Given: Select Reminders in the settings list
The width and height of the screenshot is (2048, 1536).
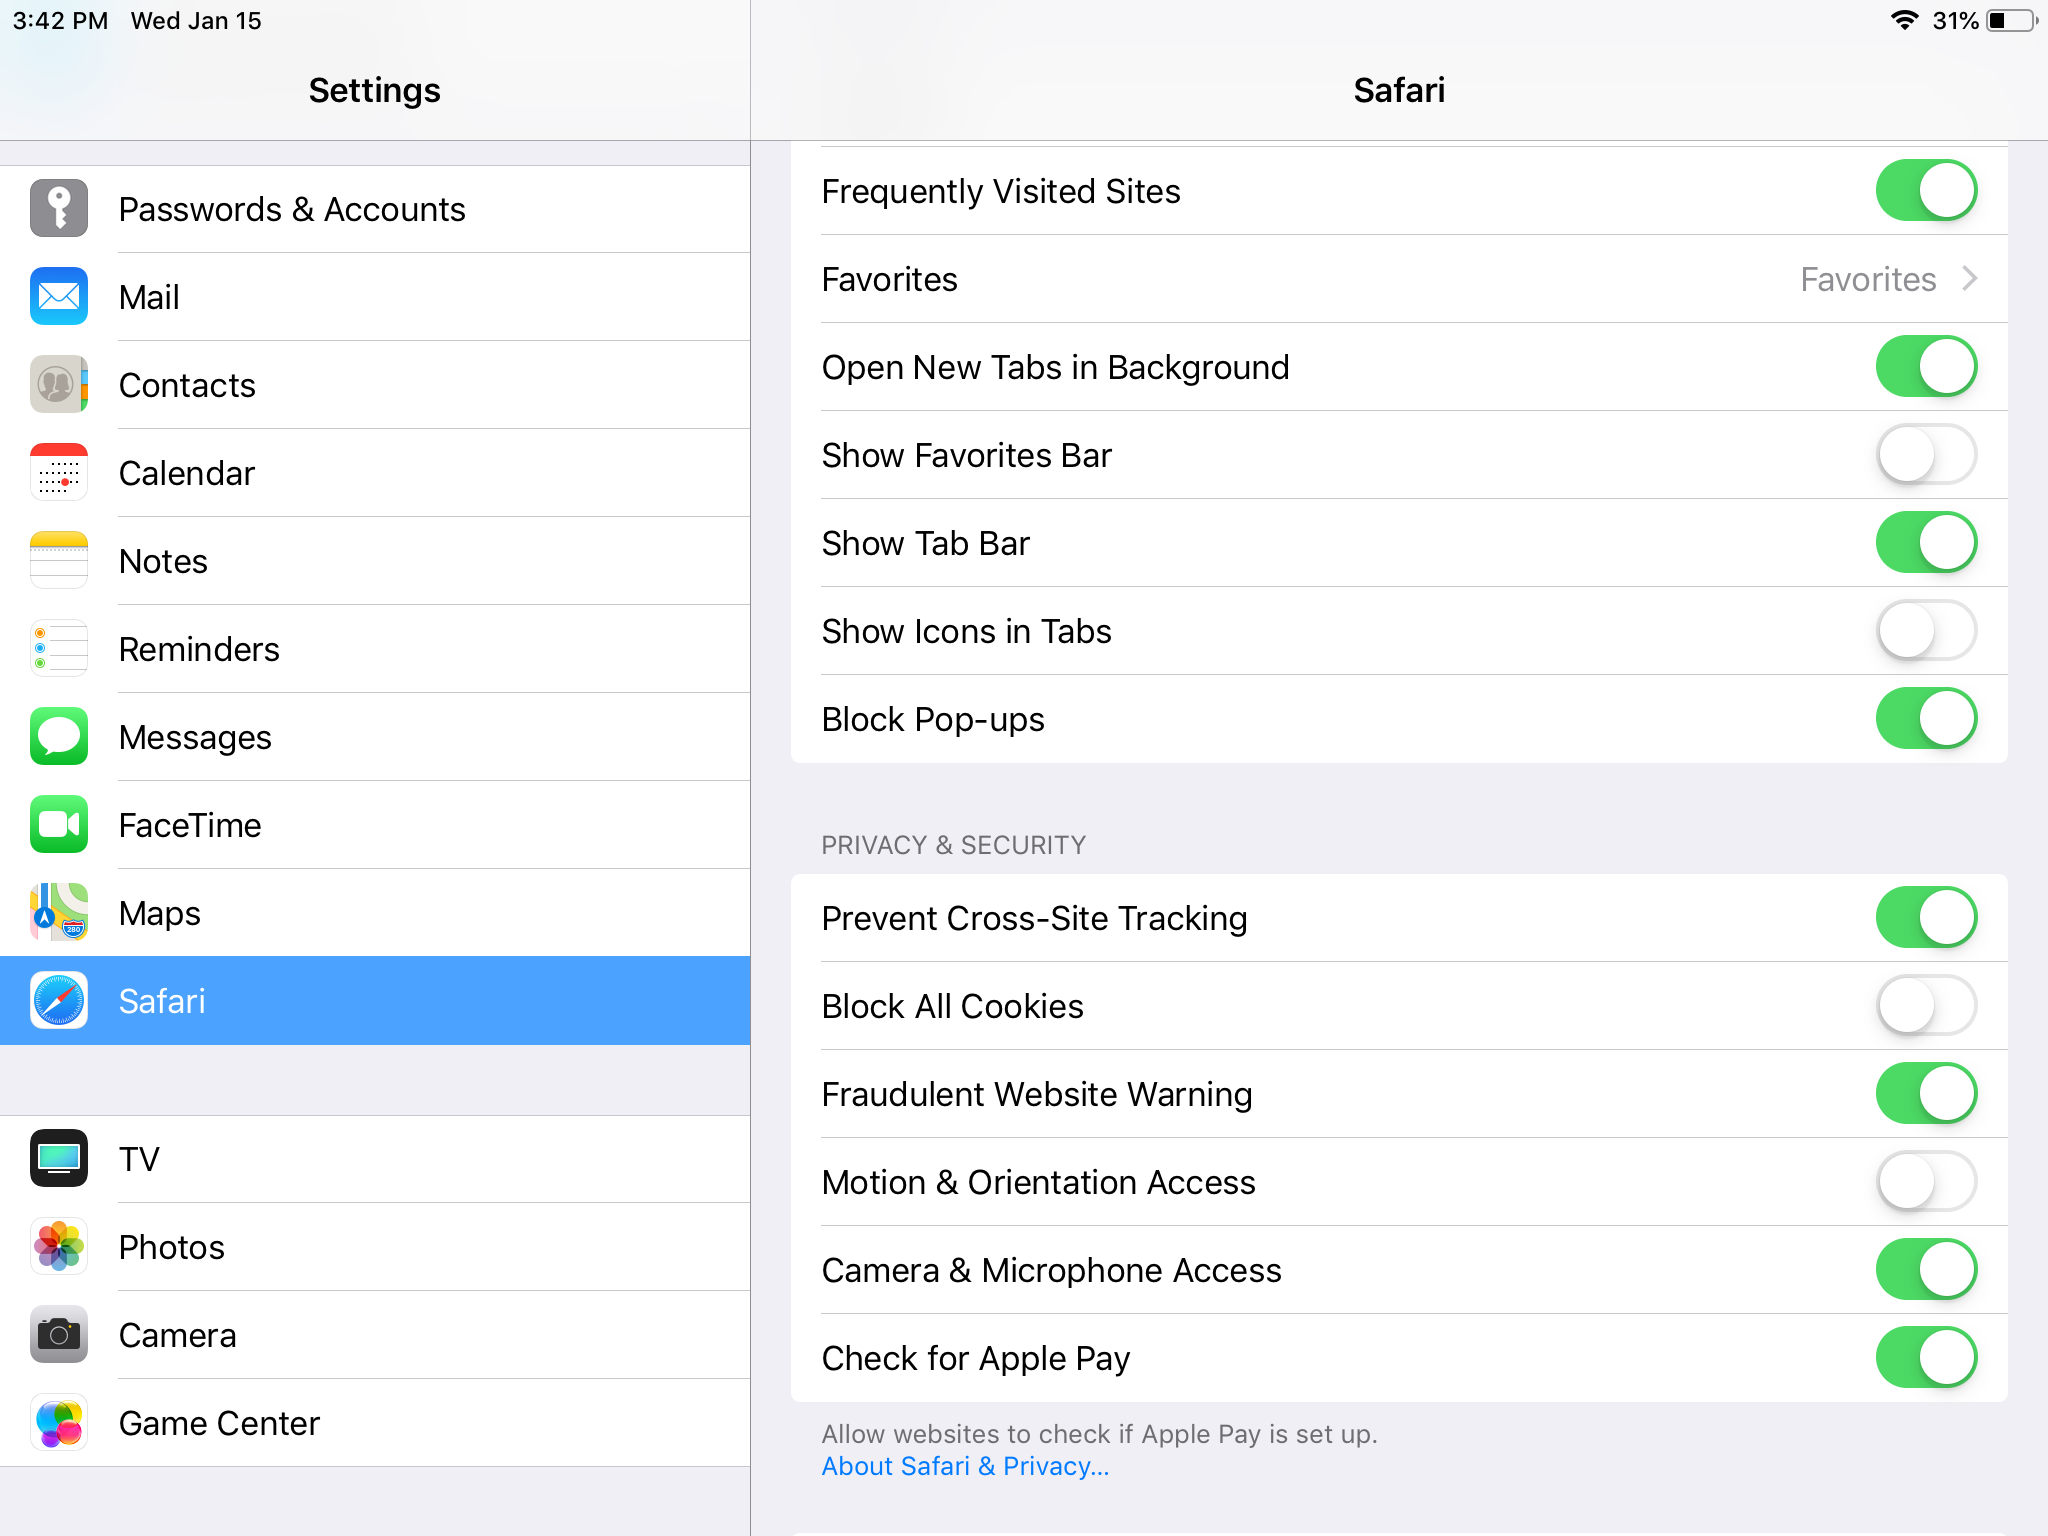Looking at the screenshot, I should [200, 649].
